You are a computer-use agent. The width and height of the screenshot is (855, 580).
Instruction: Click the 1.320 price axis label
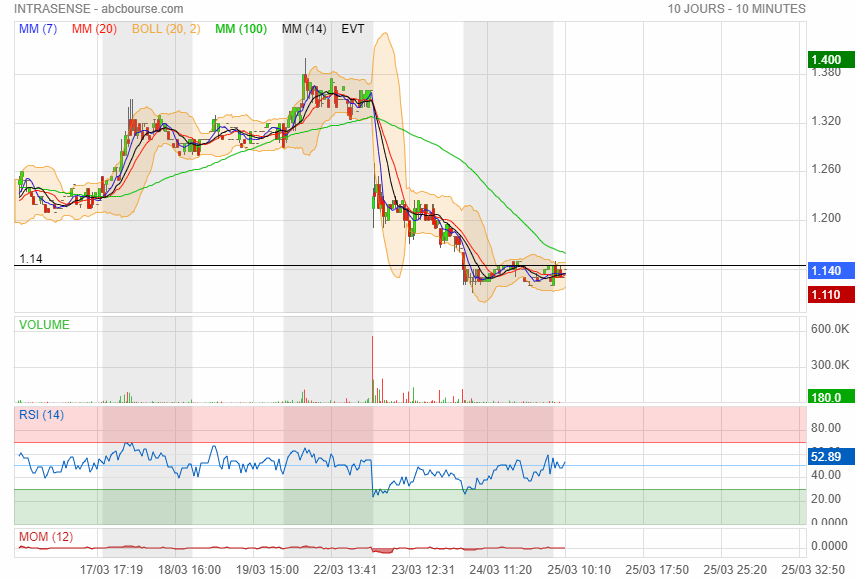826,121
